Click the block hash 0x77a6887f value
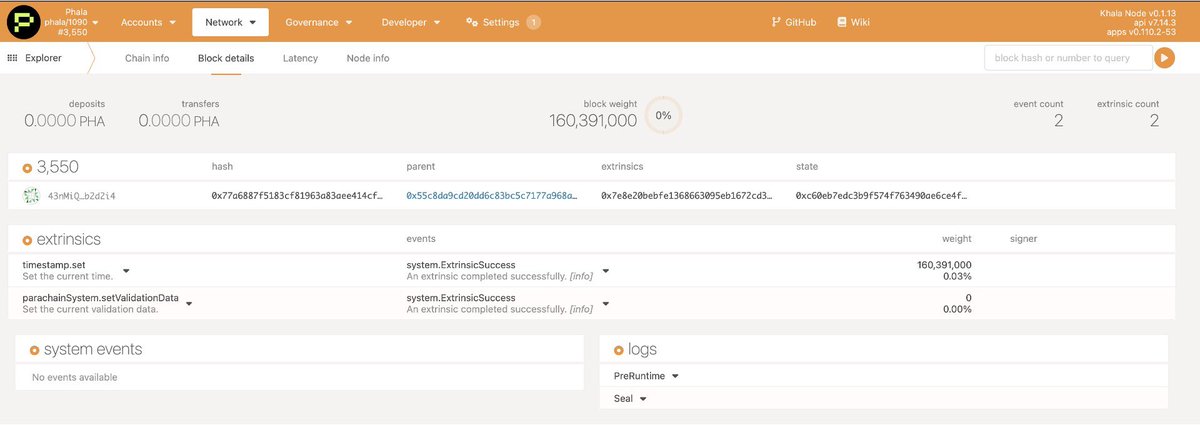This screenshot has height=425, width=1200. point(297,196)
